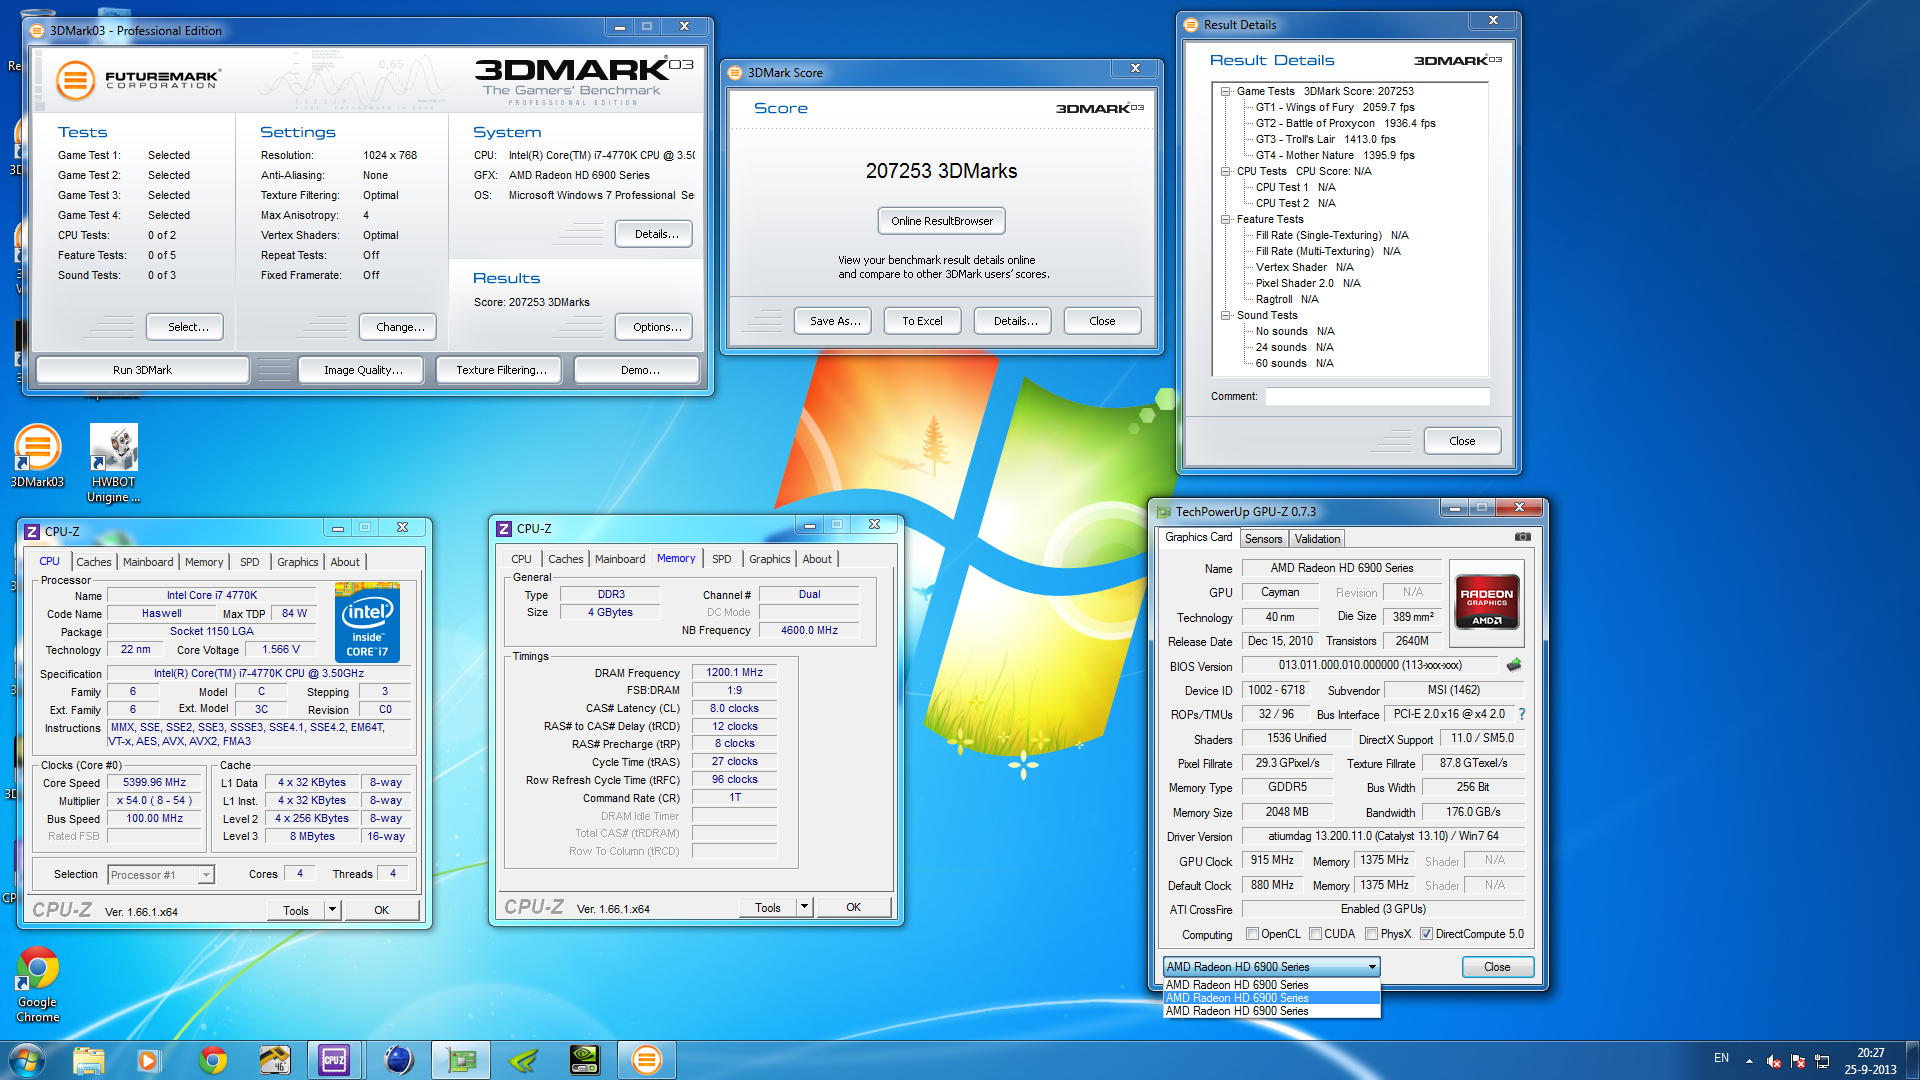Open the Windows Start menu orb
Viewport: 1920px width, 1080px height.
(27, 1060)
